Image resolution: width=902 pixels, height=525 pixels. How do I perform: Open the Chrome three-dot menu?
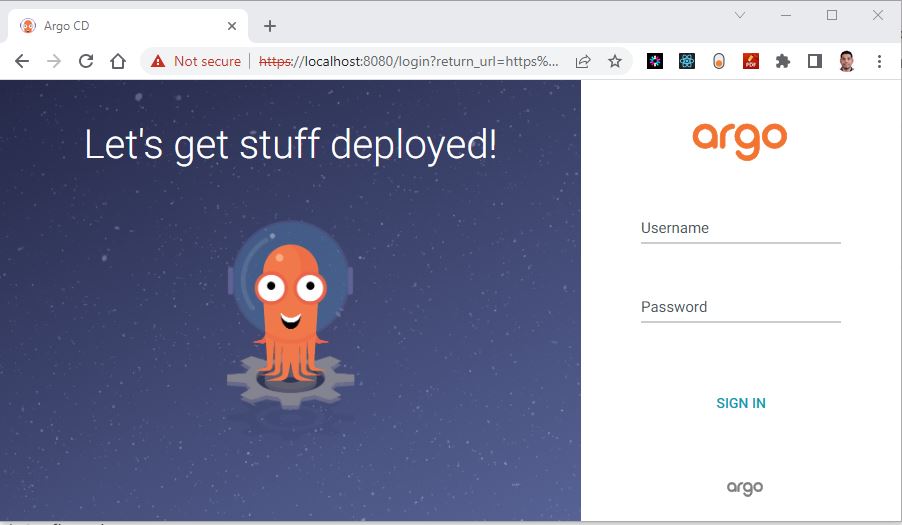tap(879, 61)
